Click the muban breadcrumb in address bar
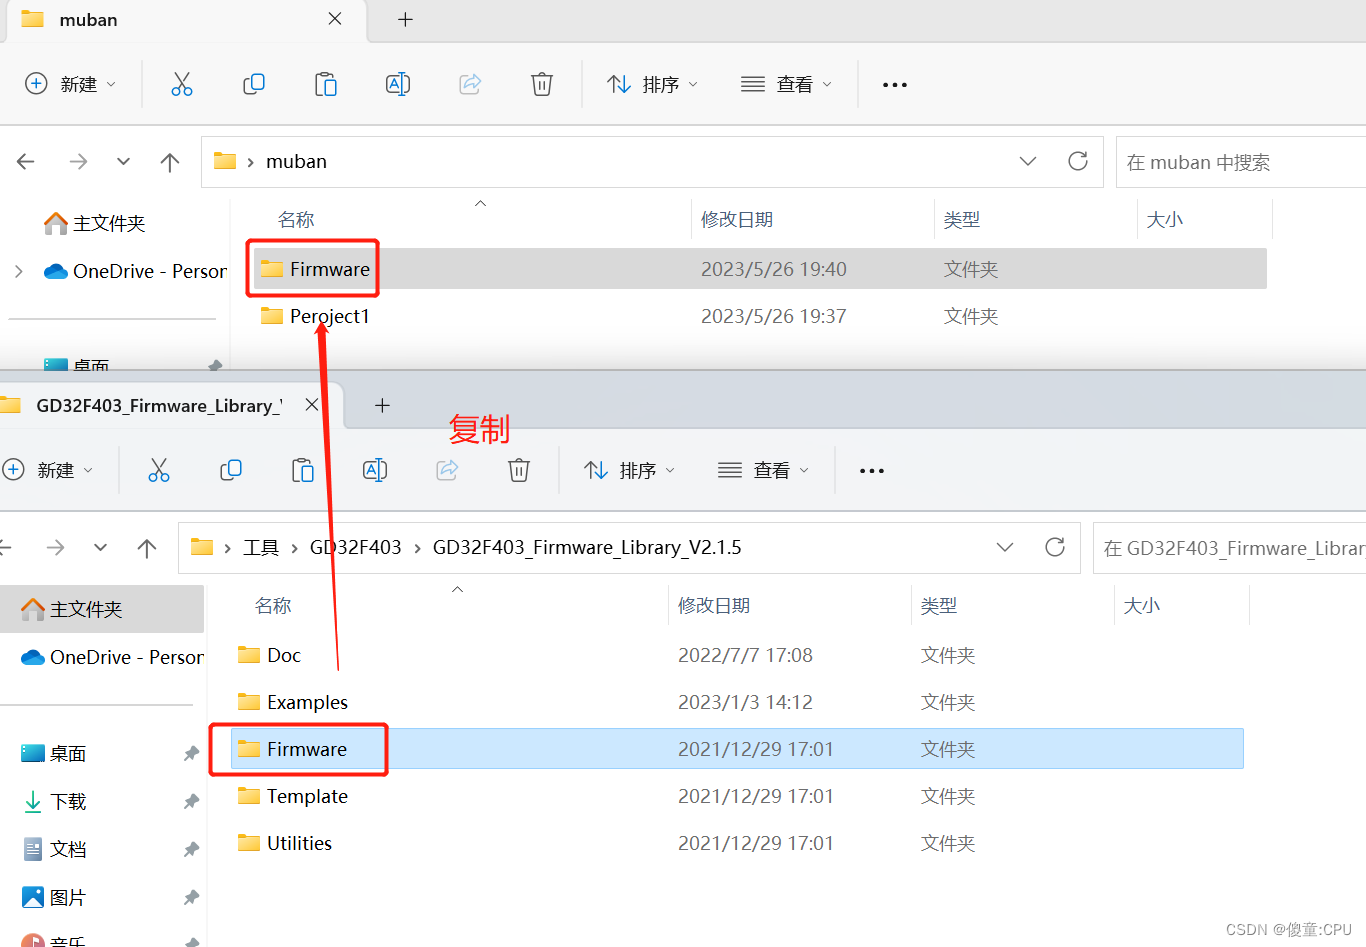Image resolution: width=1366 pixels, height=947 pixels. pos(296,161)
